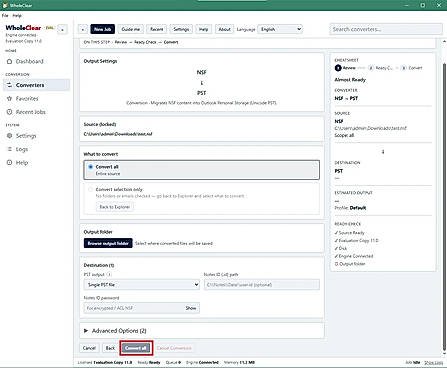Click the Convert all button at the bottom
This screenshot has width=447, height=368.
pos(136,348)
